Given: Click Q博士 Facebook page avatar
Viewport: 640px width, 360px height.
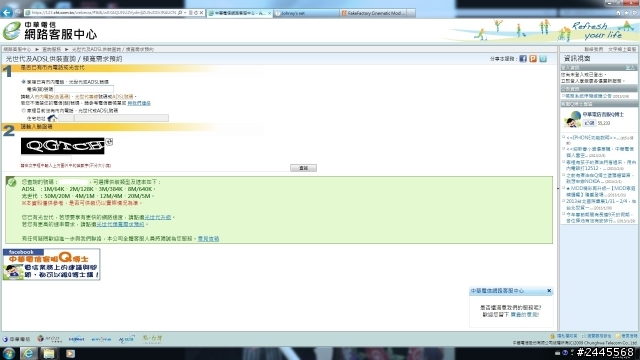Looking at the screenshot, I should (572, 119).
